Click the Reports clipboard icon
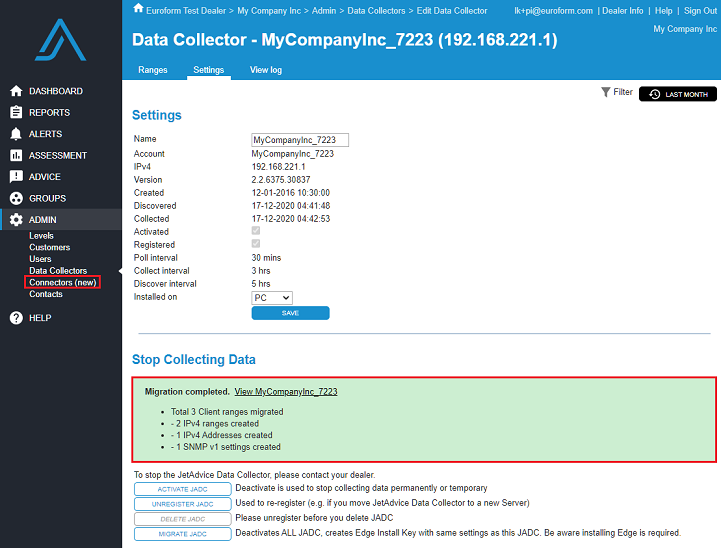 [x=16, y=112]
